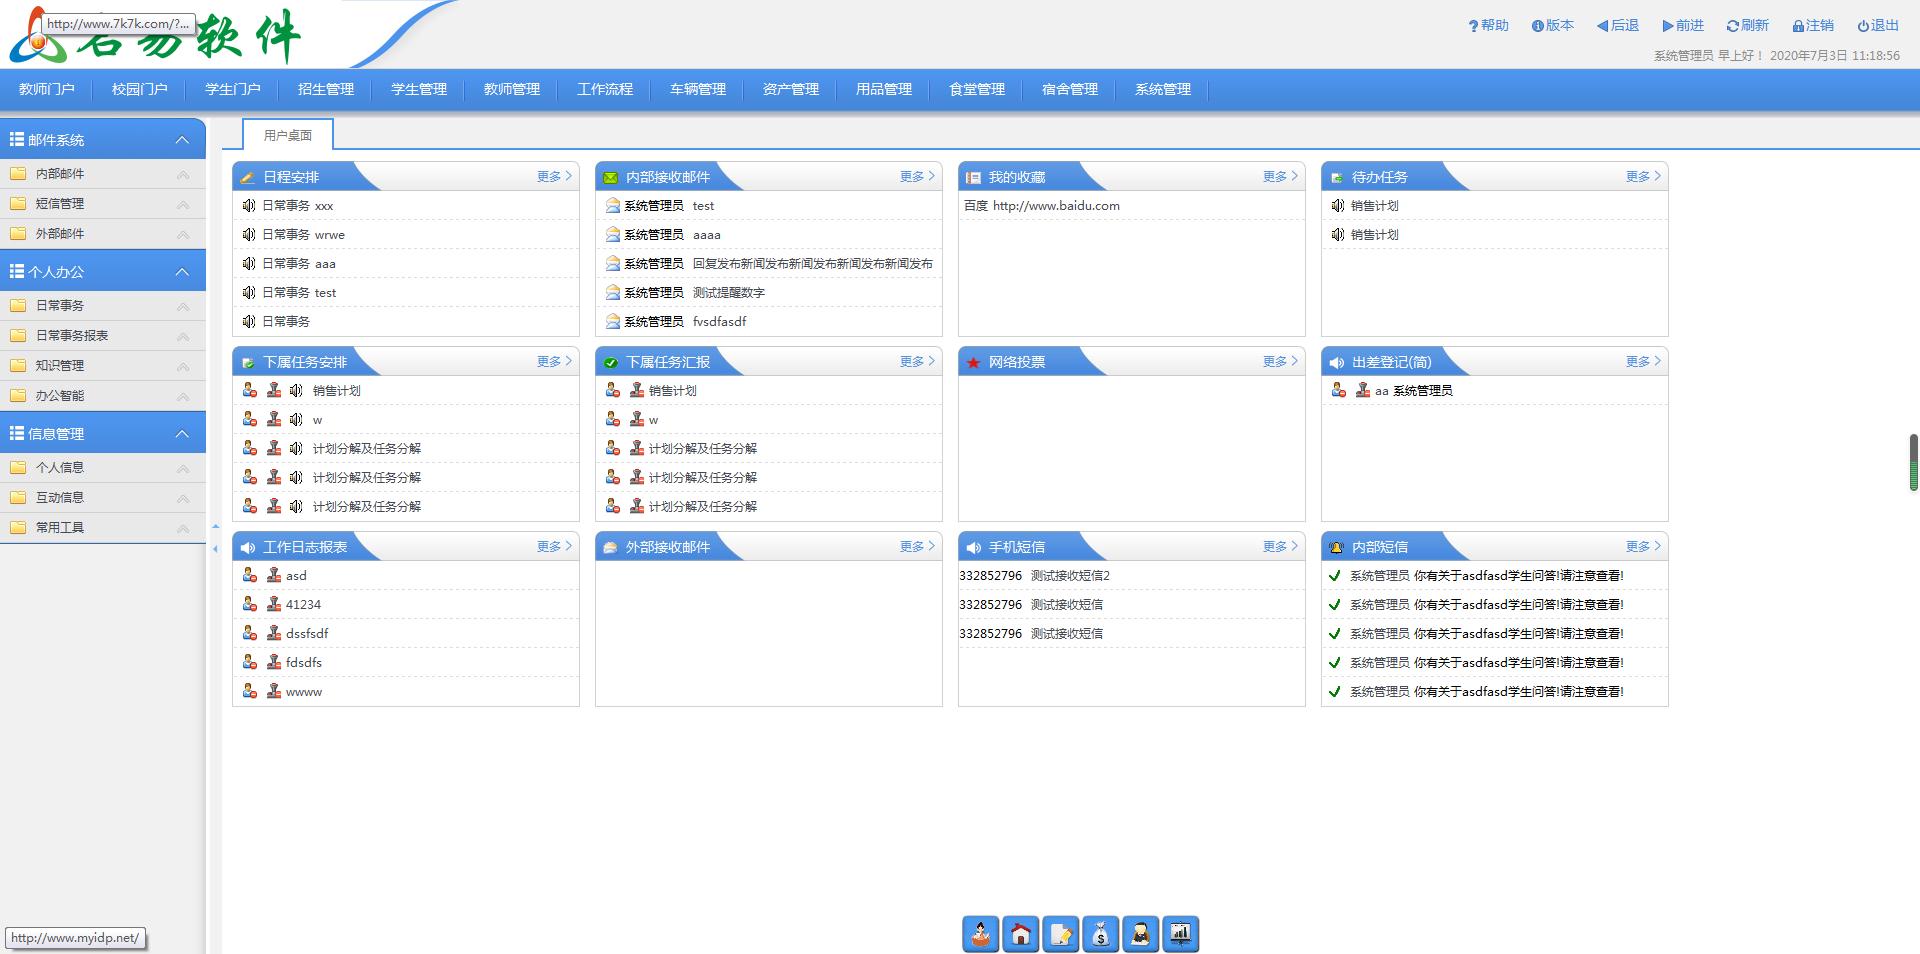The image size is (1920, 954).
Task: Click the document with pencil dock icon
Action: [x=1061, y=935]
